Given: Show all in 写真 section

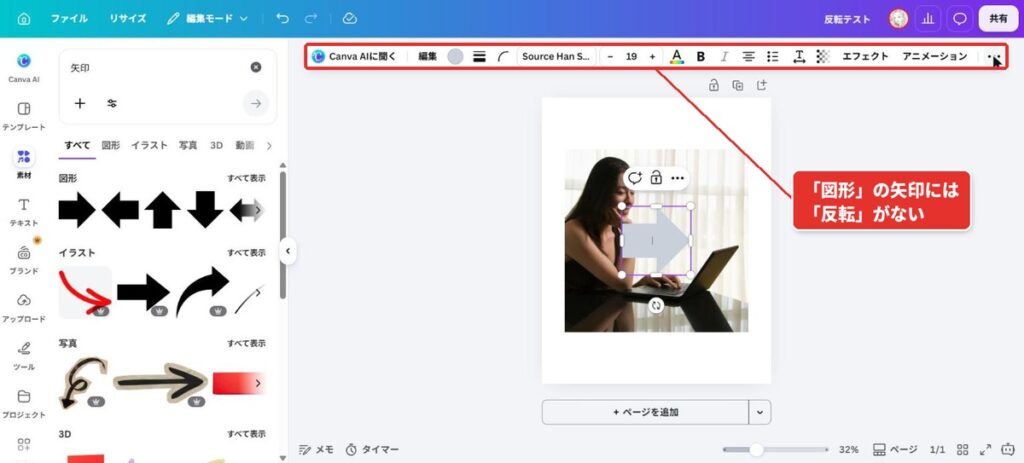Looking at the screenshot, I should pos(246,343).
